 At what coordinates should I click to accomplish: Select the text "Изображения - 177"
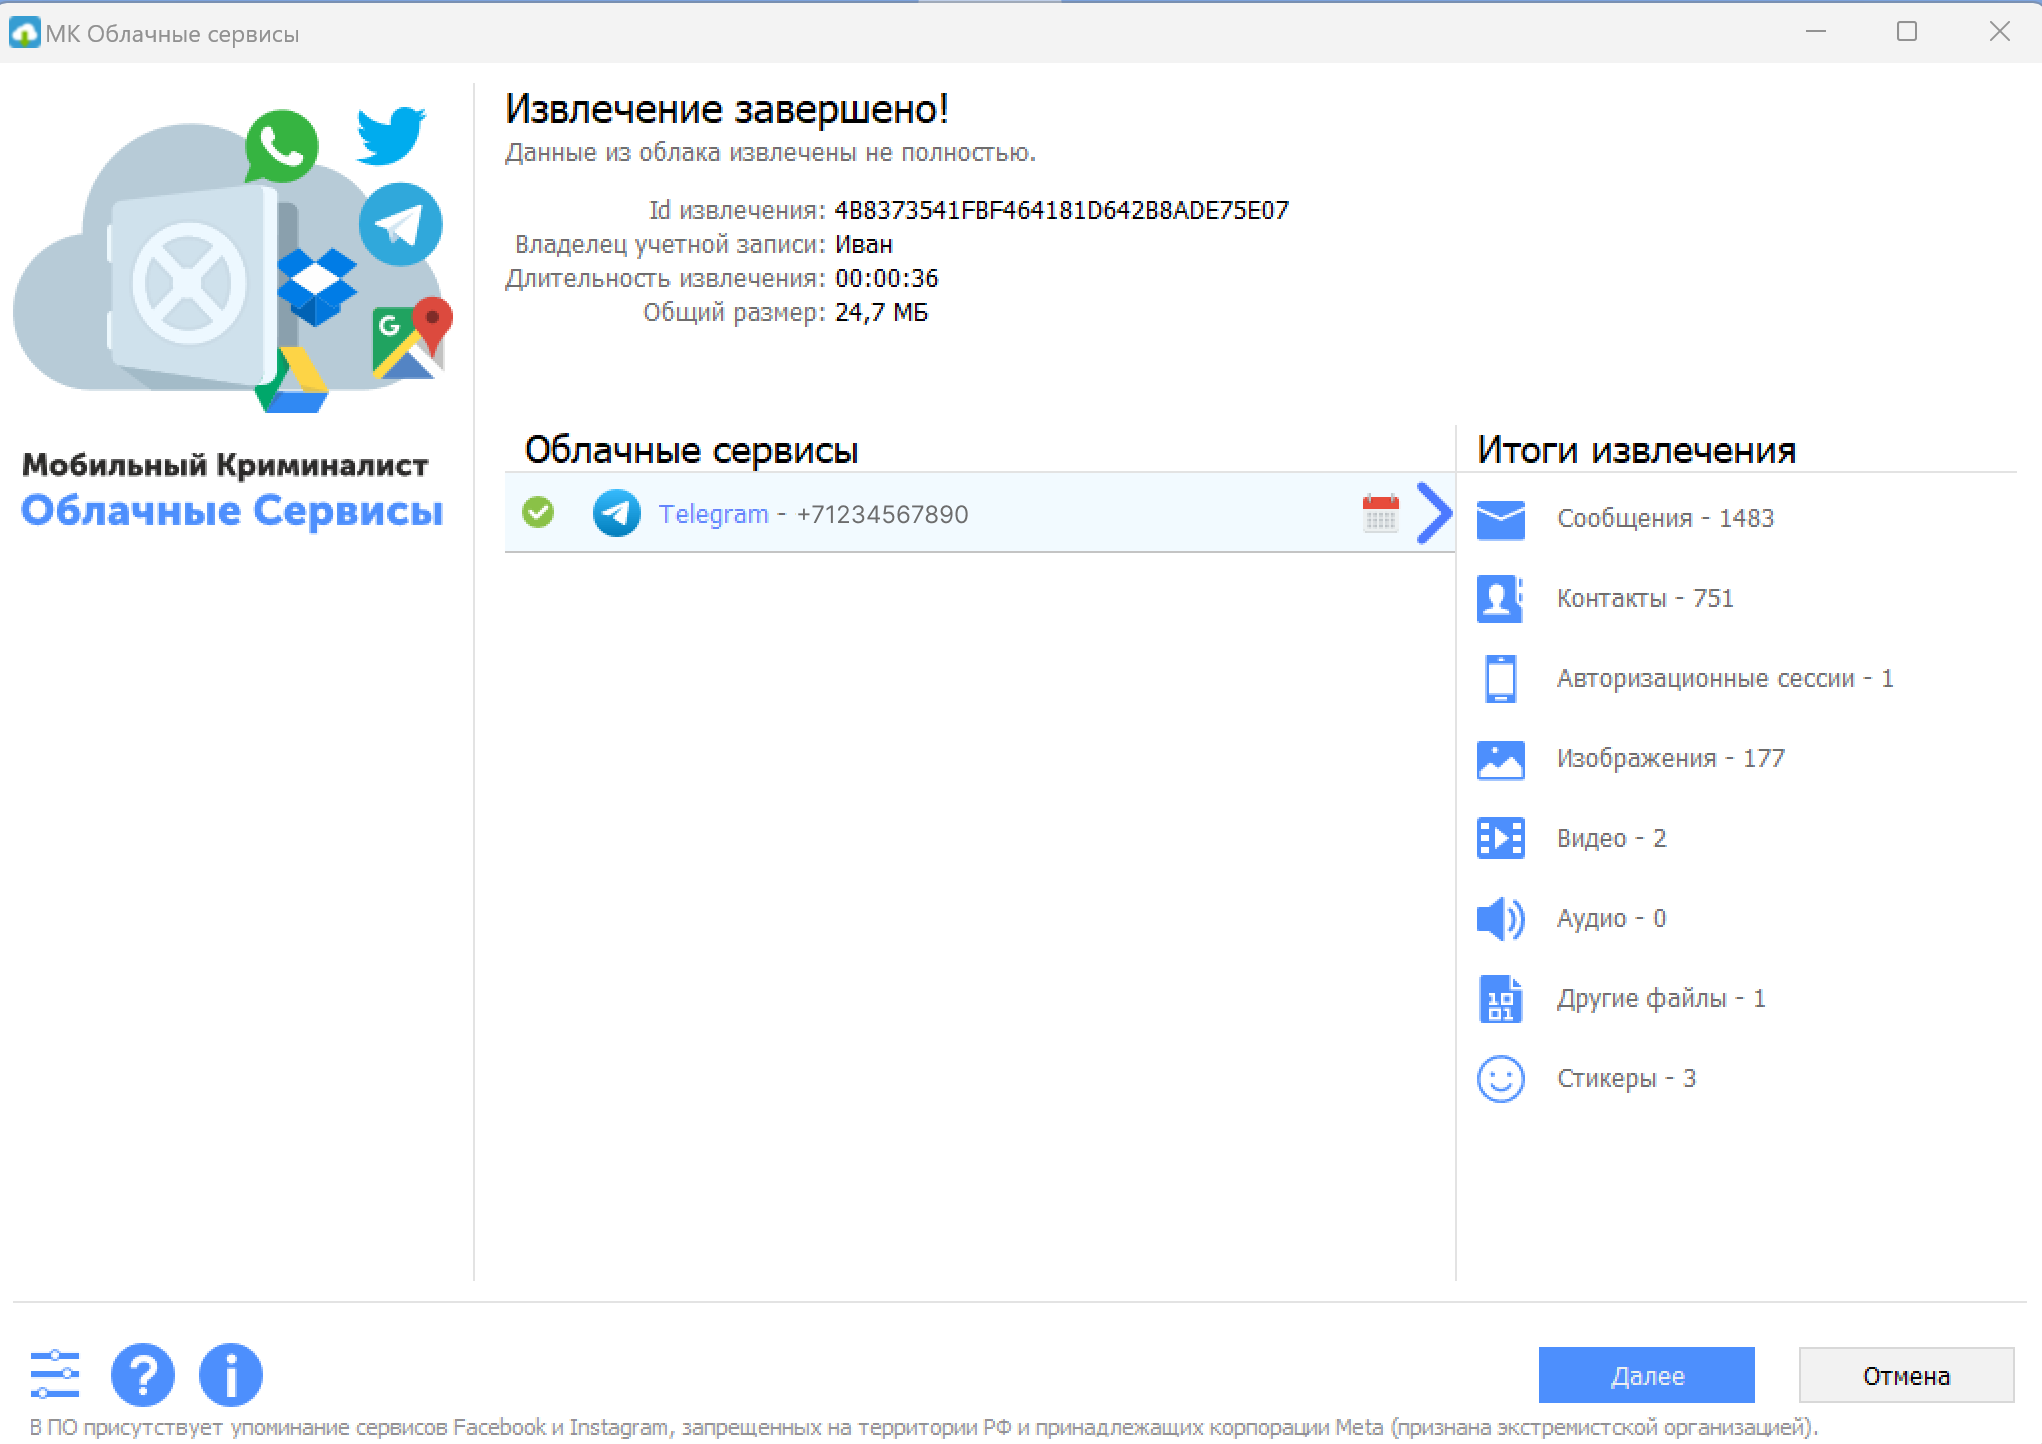click(x=1670, y=758)
